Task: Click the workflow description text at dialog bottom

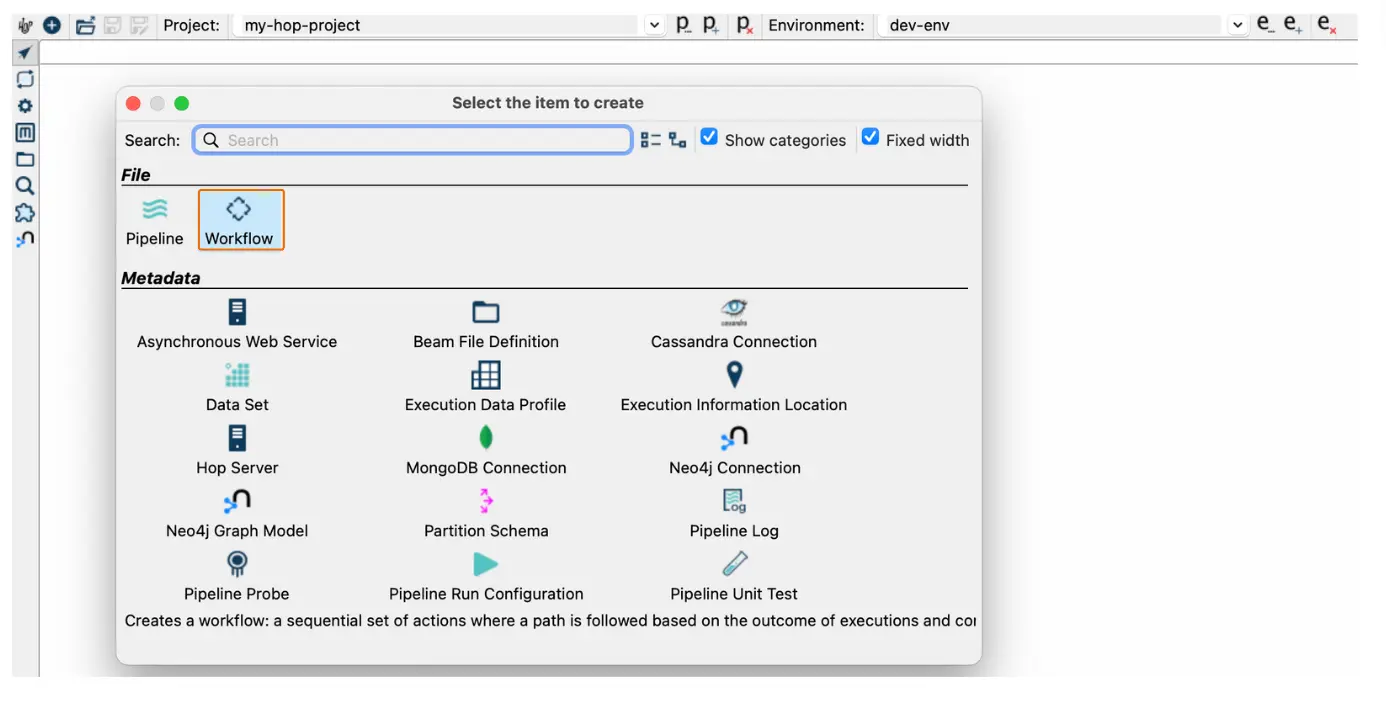Action: coord(550,620)
